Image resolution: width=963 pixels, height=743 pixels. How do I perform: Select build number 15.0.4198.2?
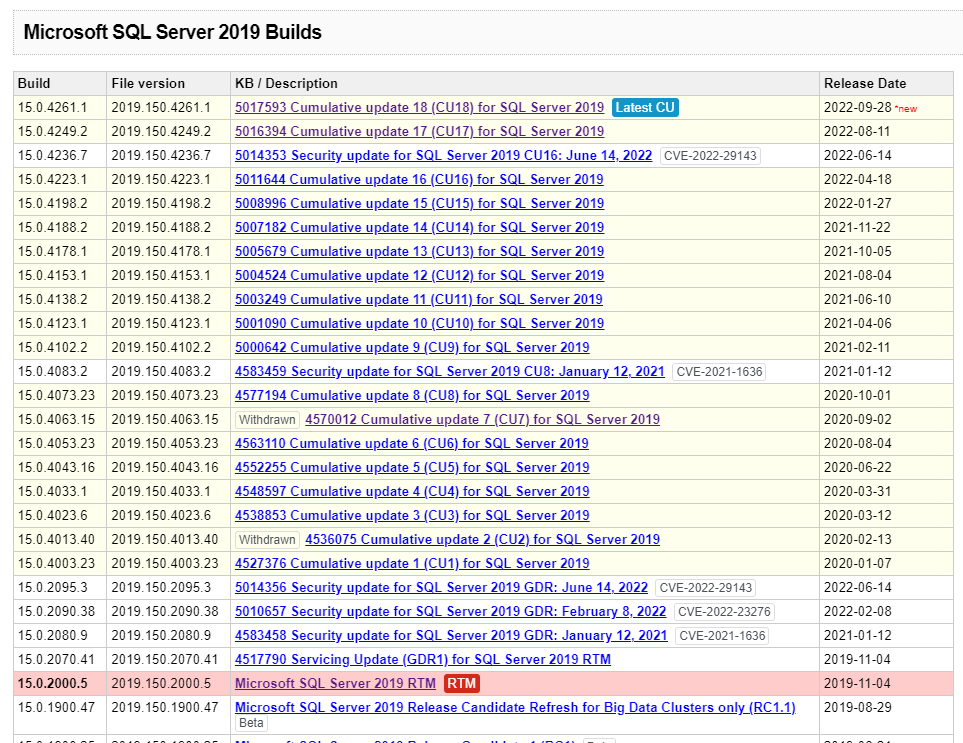[52, 203]
